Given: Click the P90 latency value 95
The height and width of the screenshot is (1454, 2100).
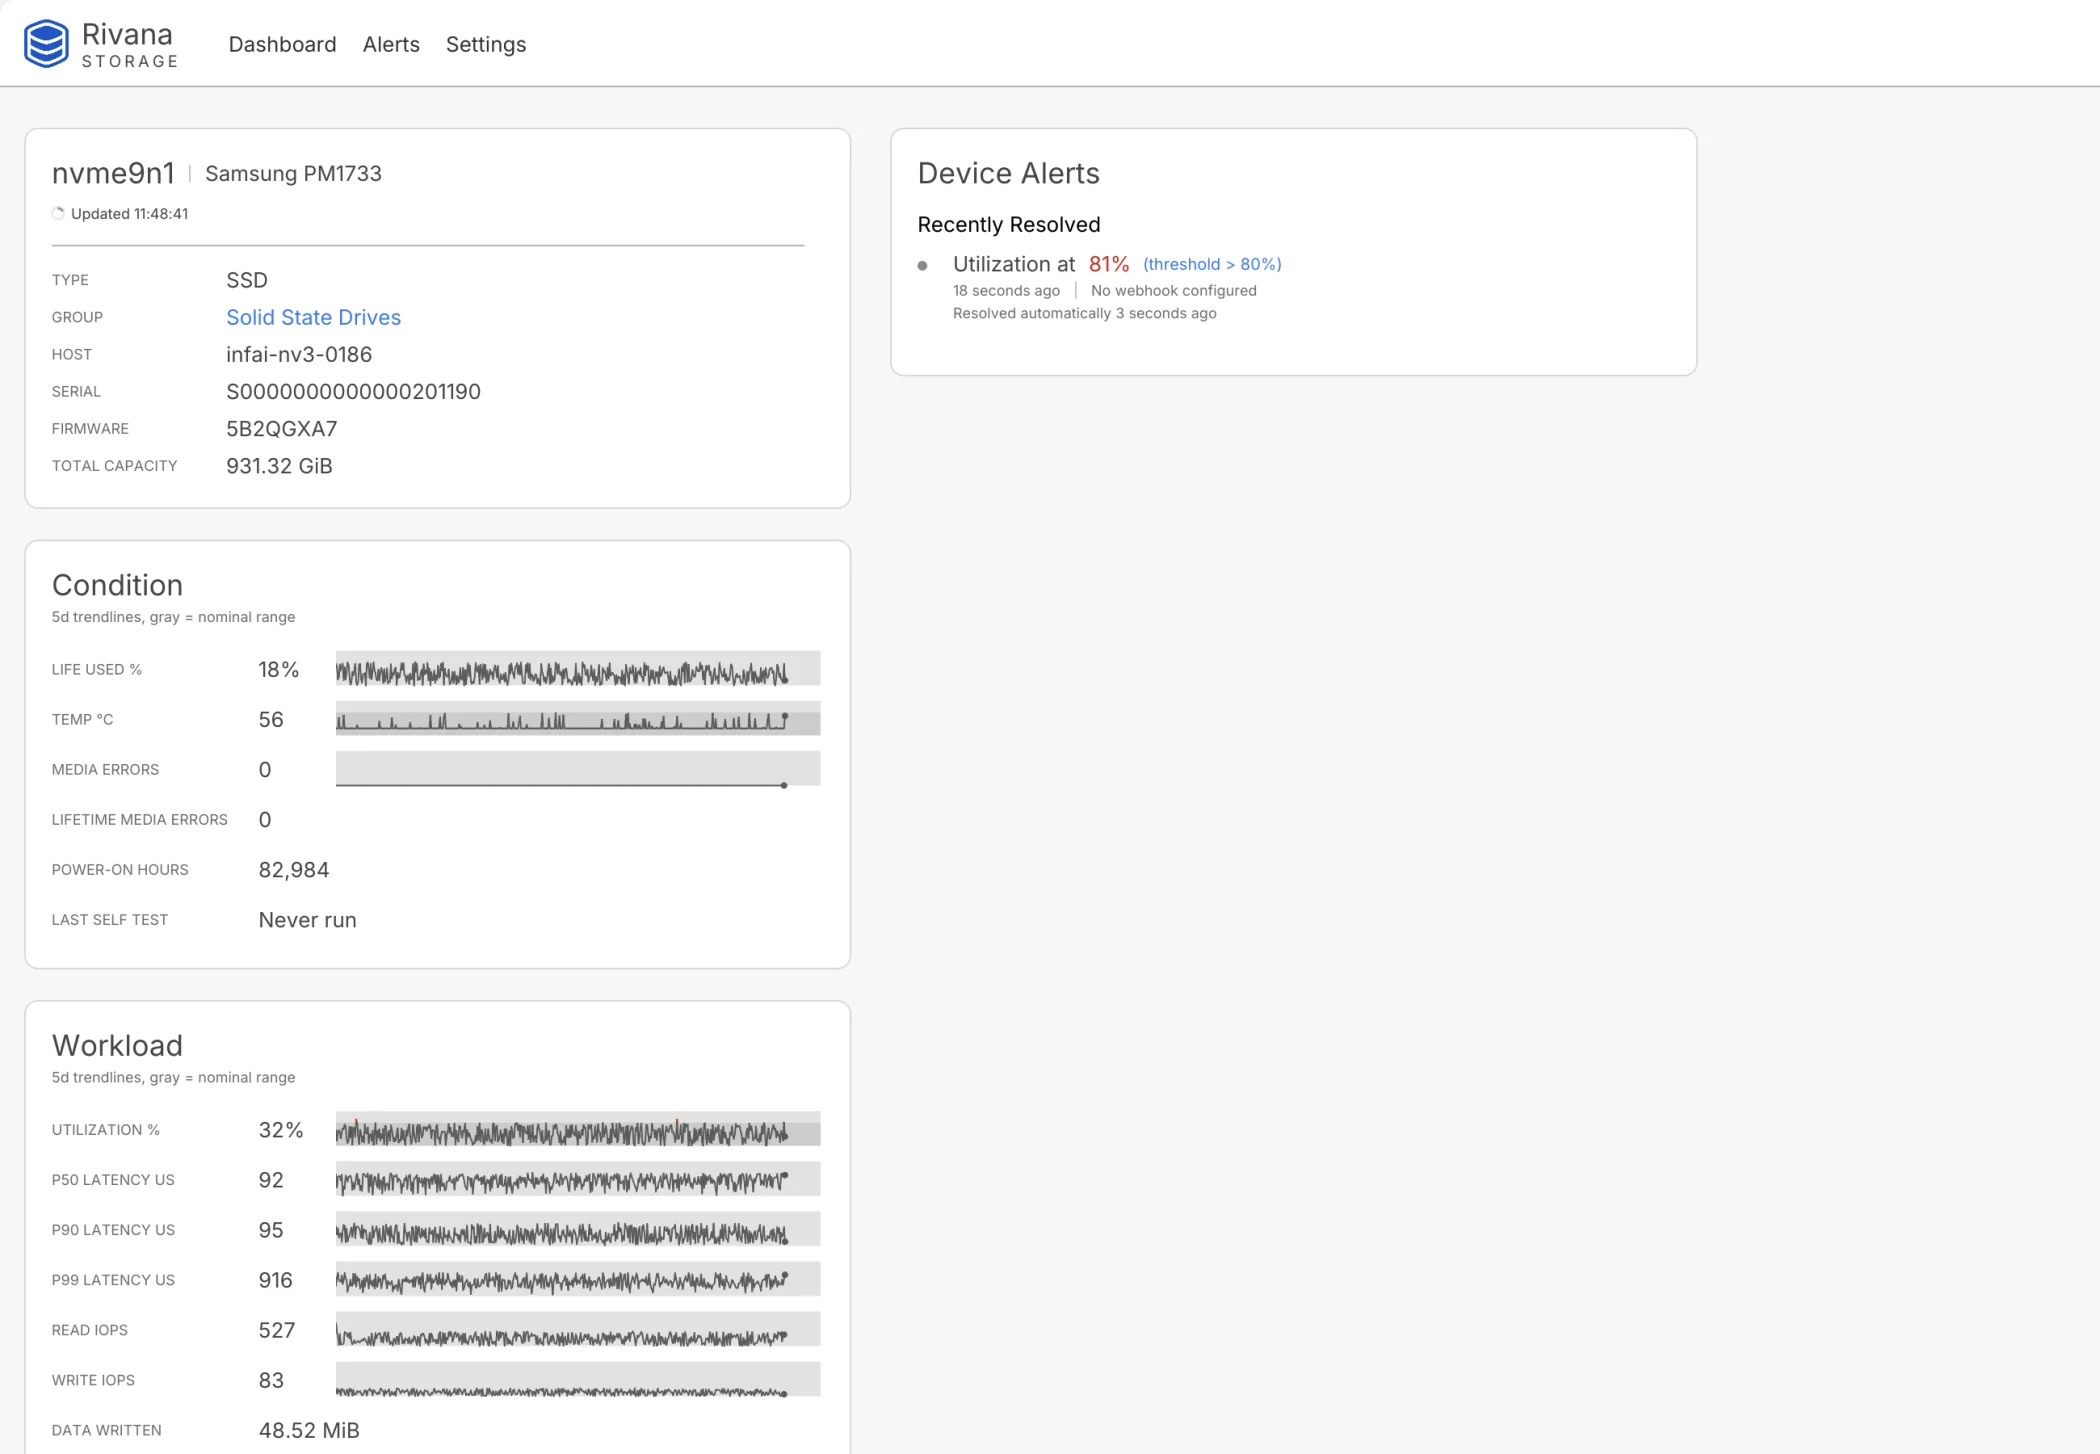Looking at the screenshot, I should [x=271, y=1230].
